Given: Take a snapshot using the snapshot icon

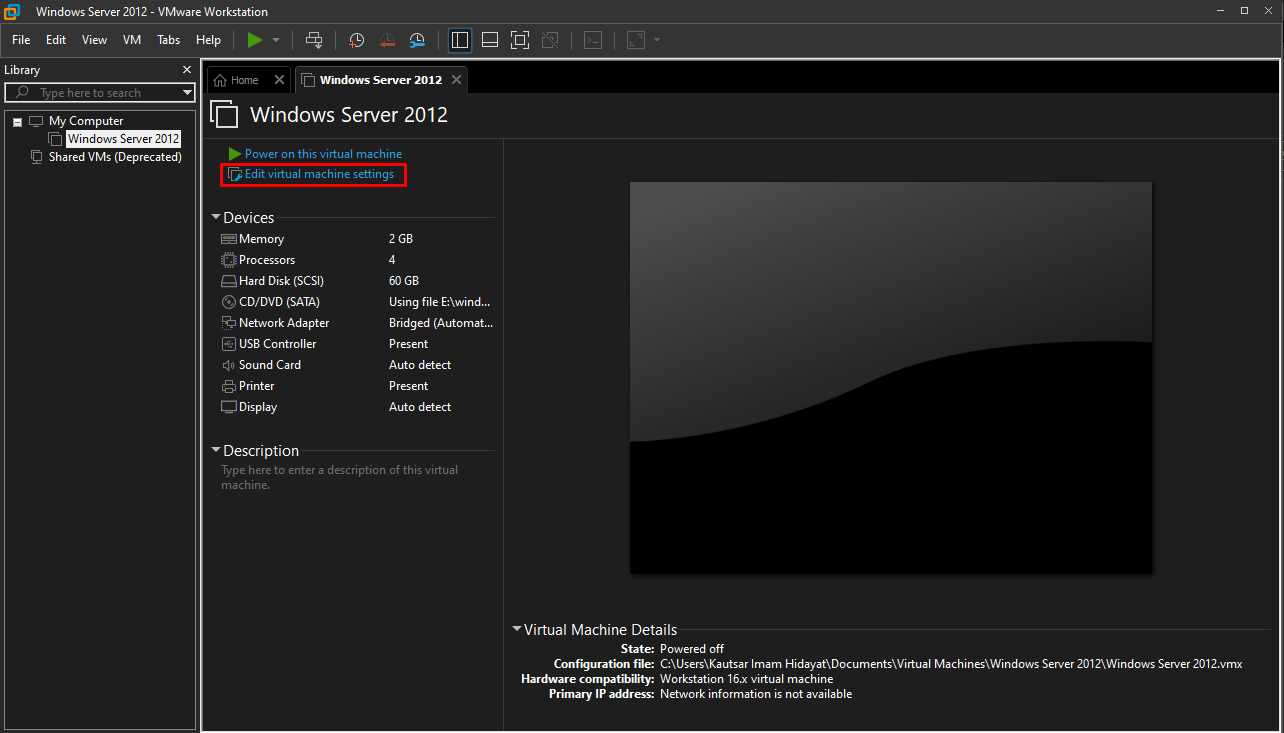Looking at the screenshot, I should (356, 40).
